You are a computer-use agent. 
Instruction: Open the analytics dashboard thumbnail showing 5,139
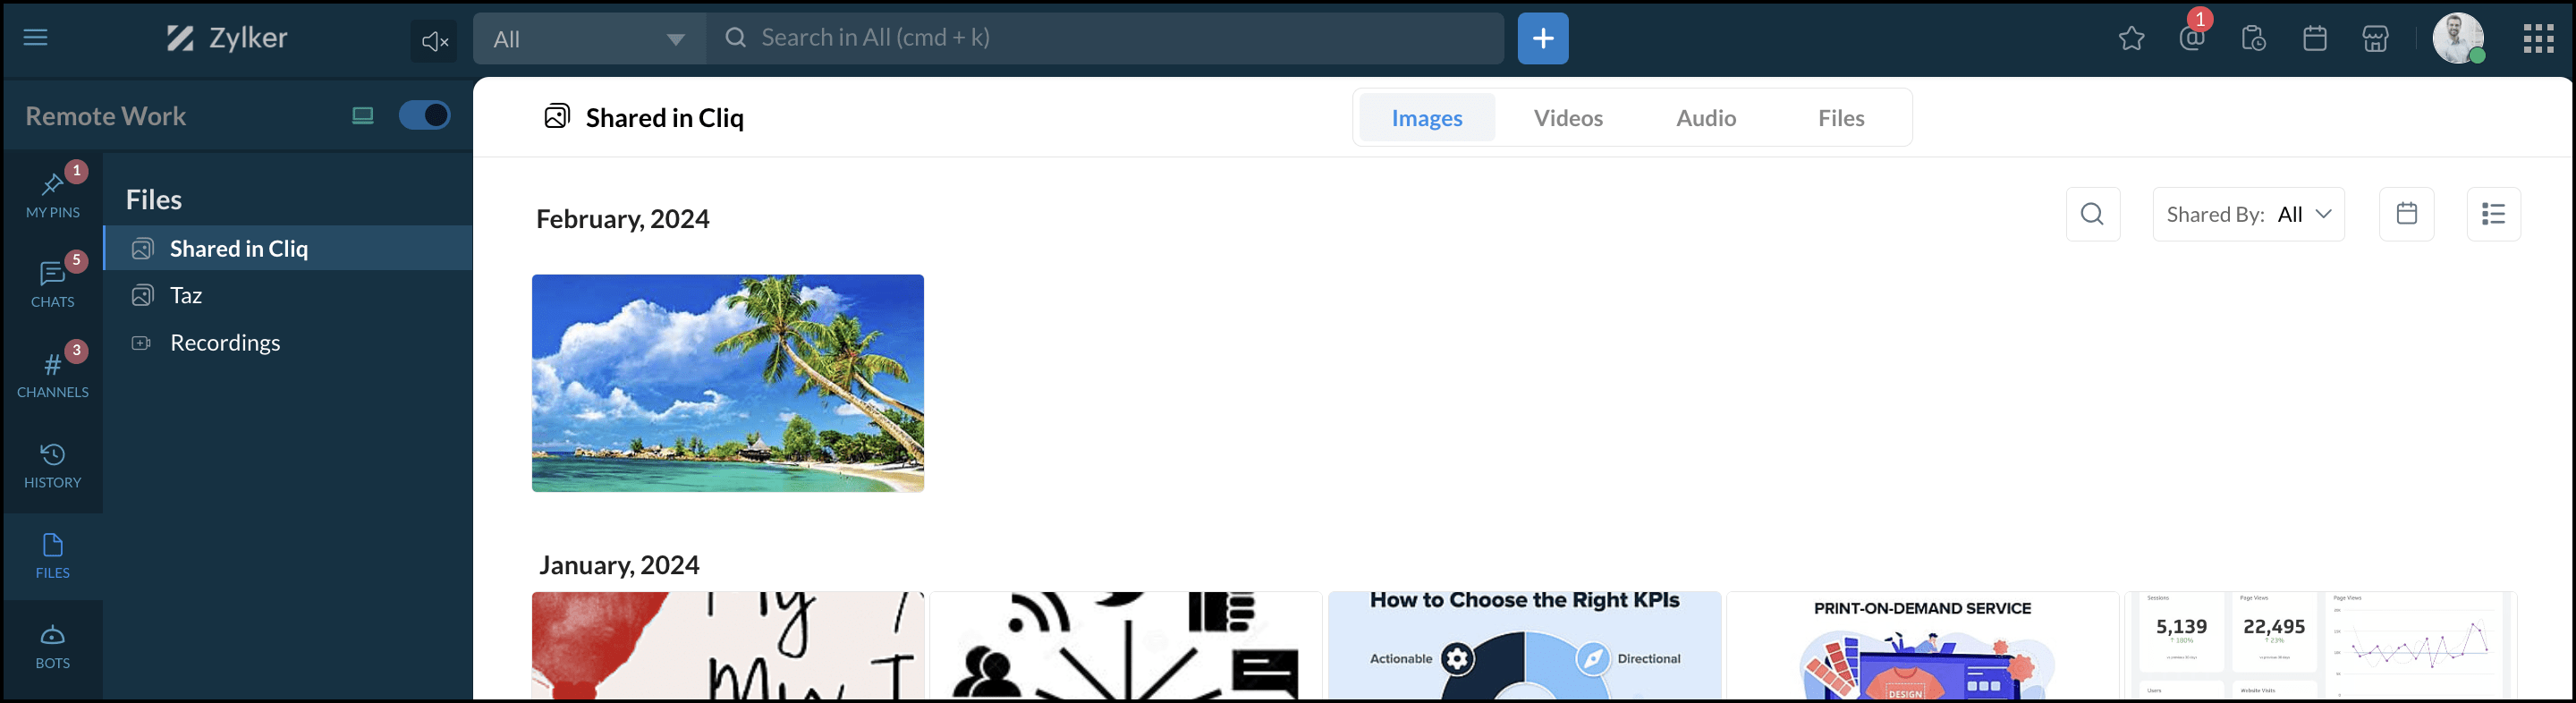(2320, 645)
